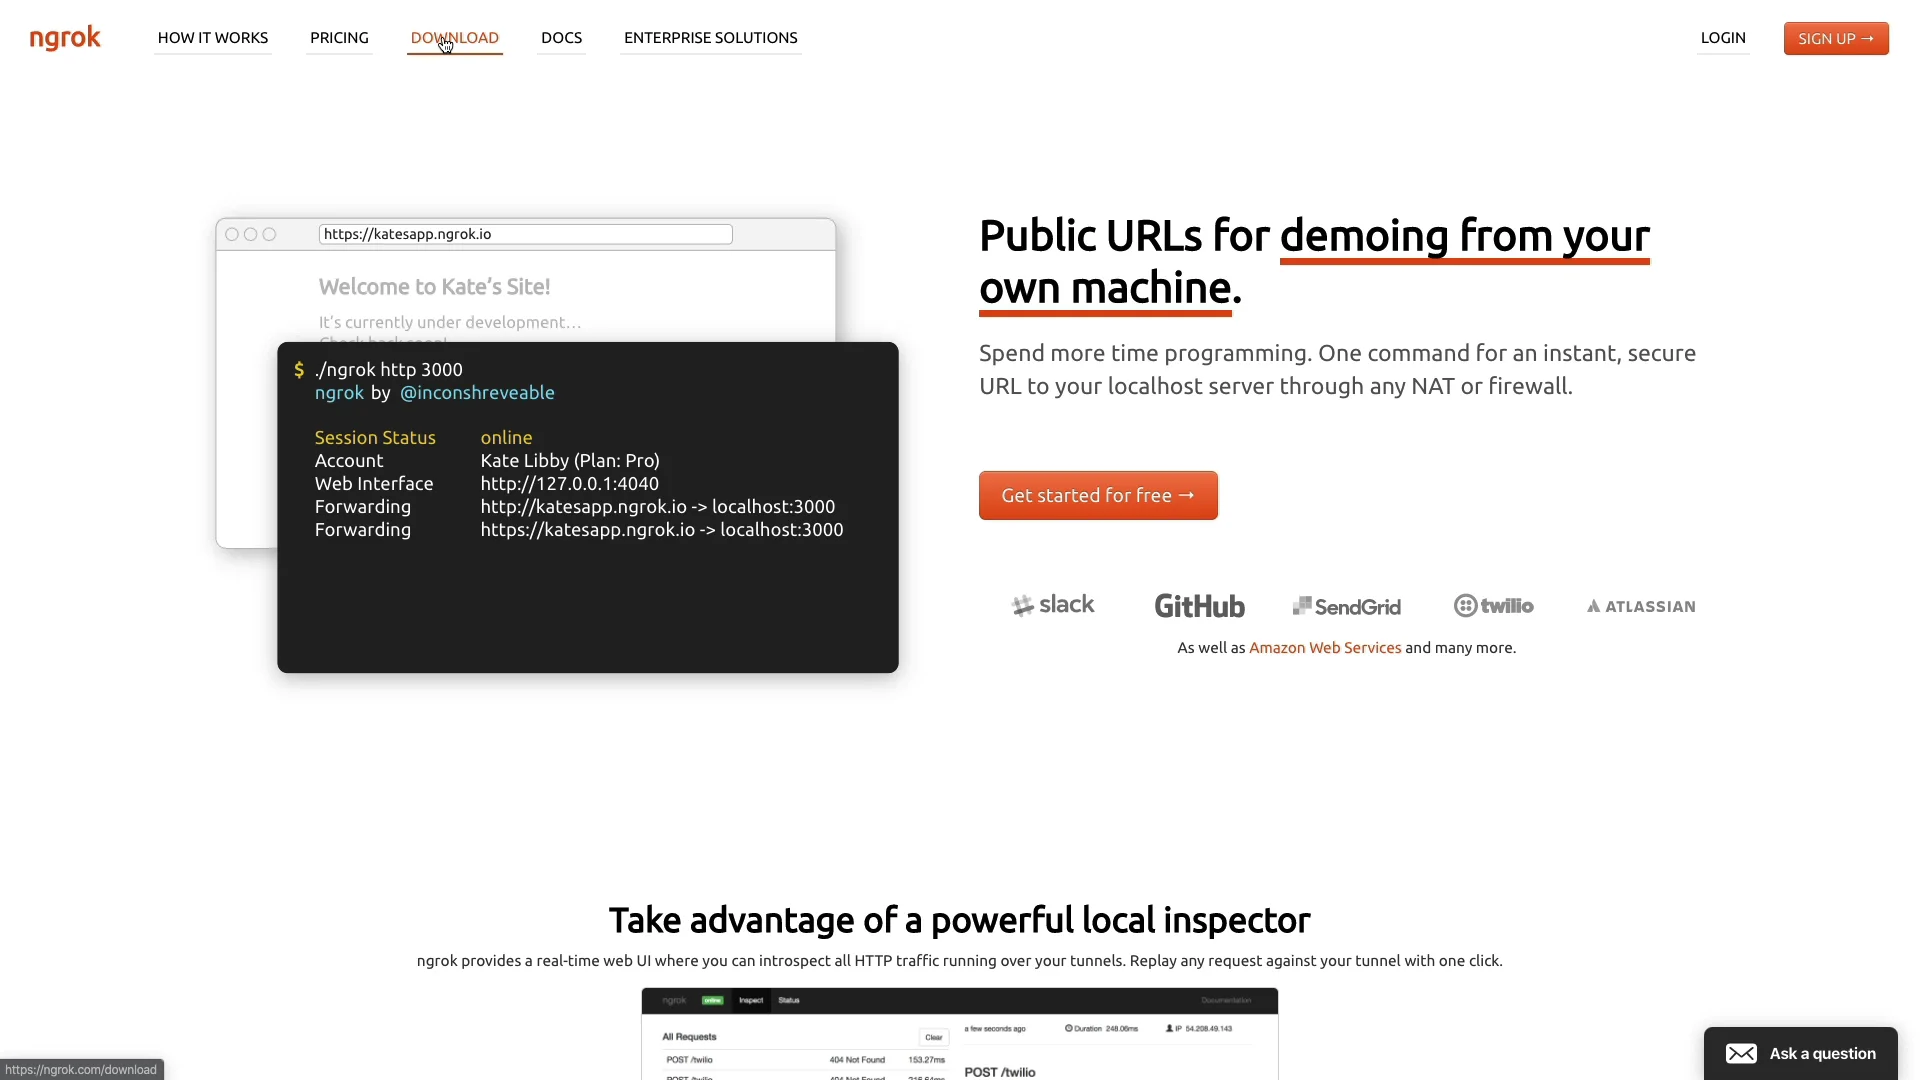1920x1080 pixels.
Task: Click the GitHub logo
Action: coord(1199,606)
